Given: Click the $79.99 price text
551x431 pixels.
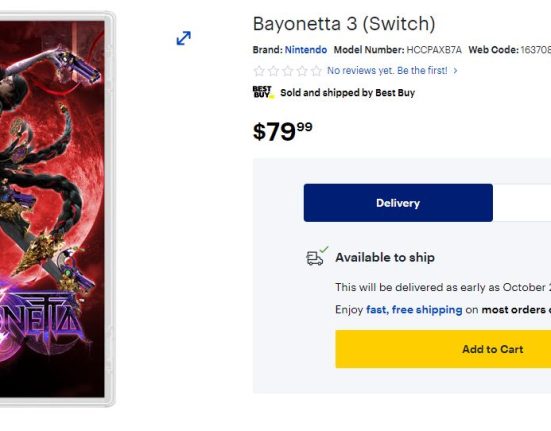Looking at the screenshot, I should (x=283, y=131).
